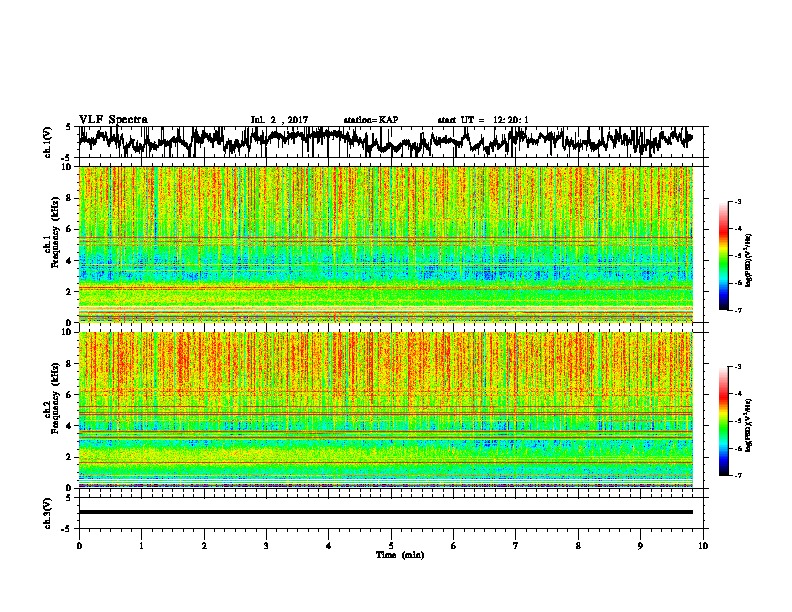Image resolution: width=792 pixels, height=612 pixels.
Task: Click inside the ch.1 spectrogram panel
Action: point(386,244)
